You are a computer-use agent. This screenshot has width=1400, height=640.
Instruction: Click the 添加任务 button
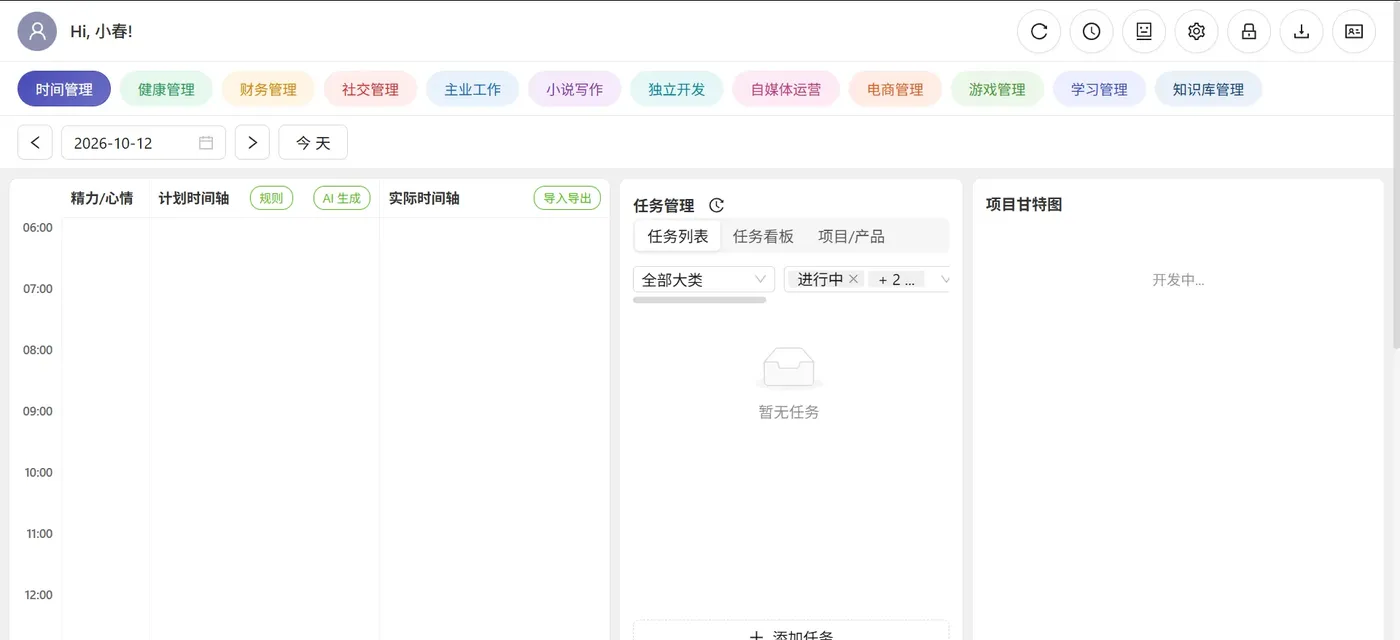click(x=791, y=631)
